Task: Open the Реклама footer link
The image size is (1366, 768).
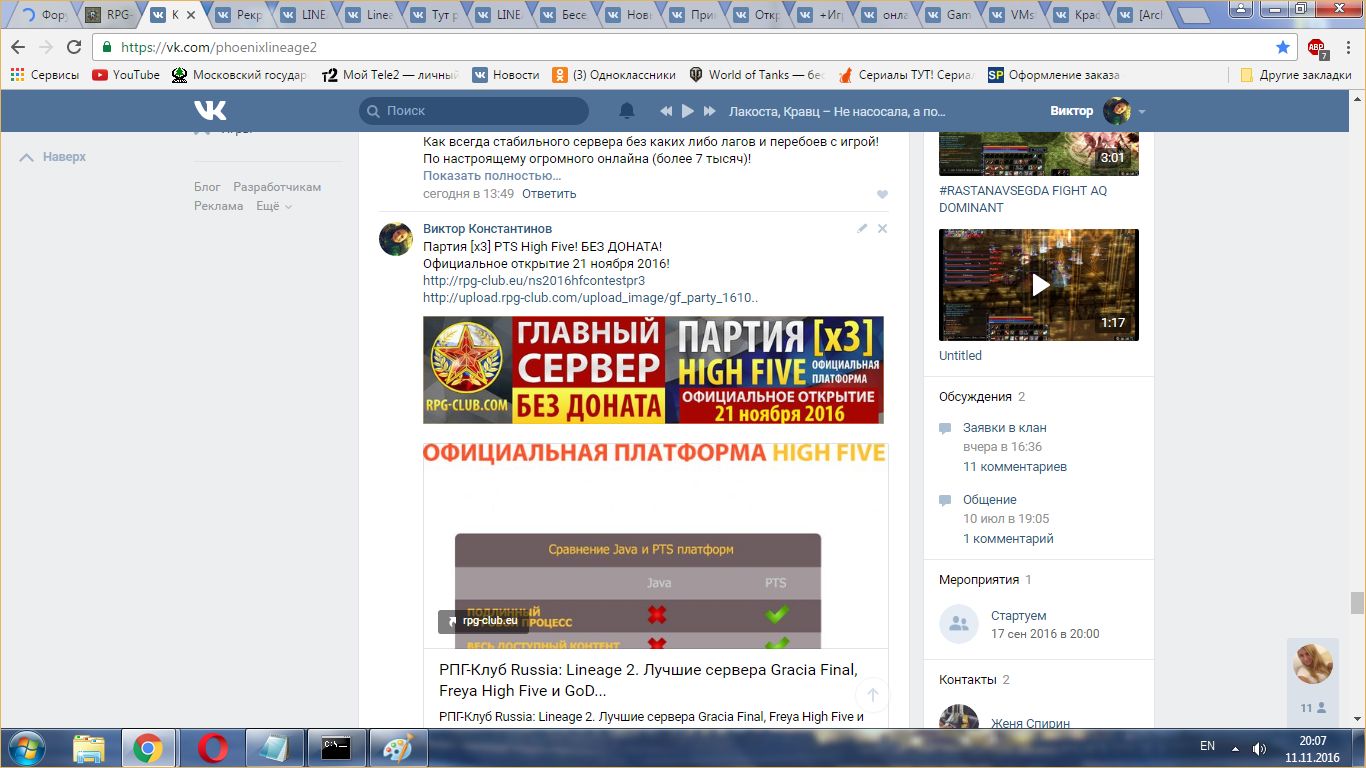Action: 219,206
